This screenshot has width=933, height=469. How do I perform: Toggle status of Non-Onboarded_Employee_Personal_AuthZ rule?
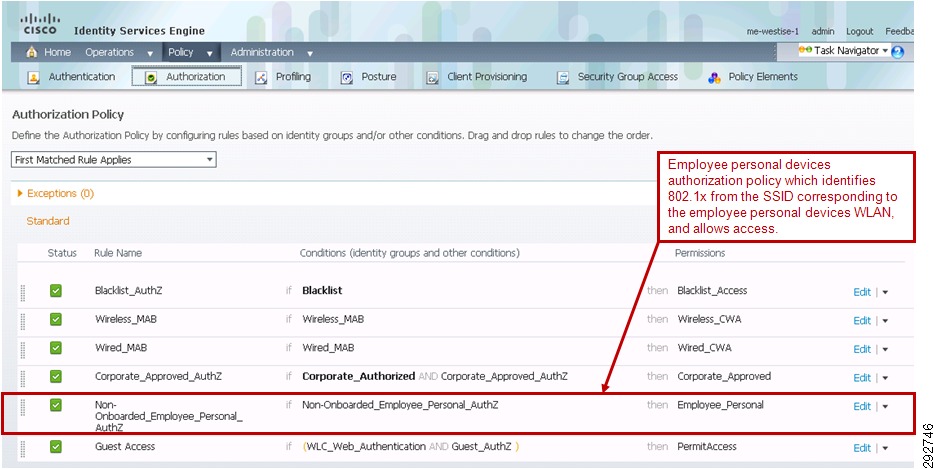click(55, 405)
